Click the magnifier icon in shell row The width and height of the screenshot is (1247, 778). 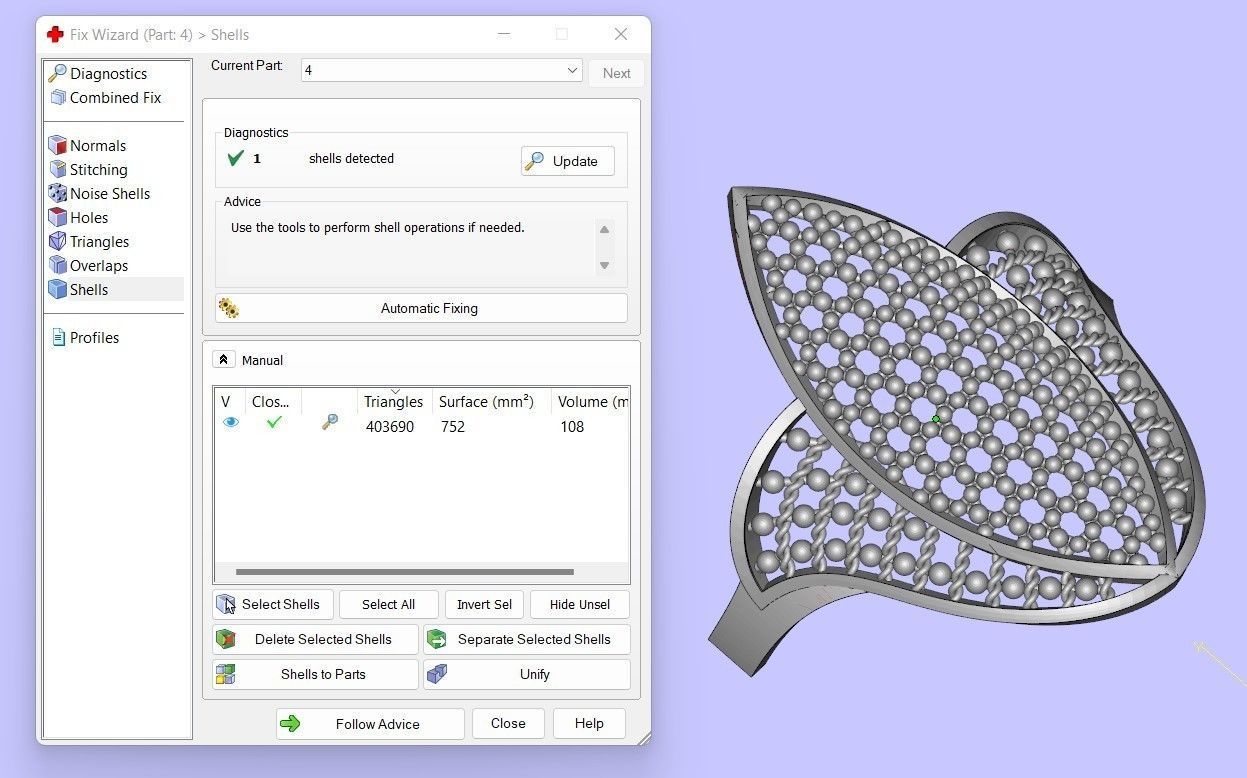[x=330, y=422]
